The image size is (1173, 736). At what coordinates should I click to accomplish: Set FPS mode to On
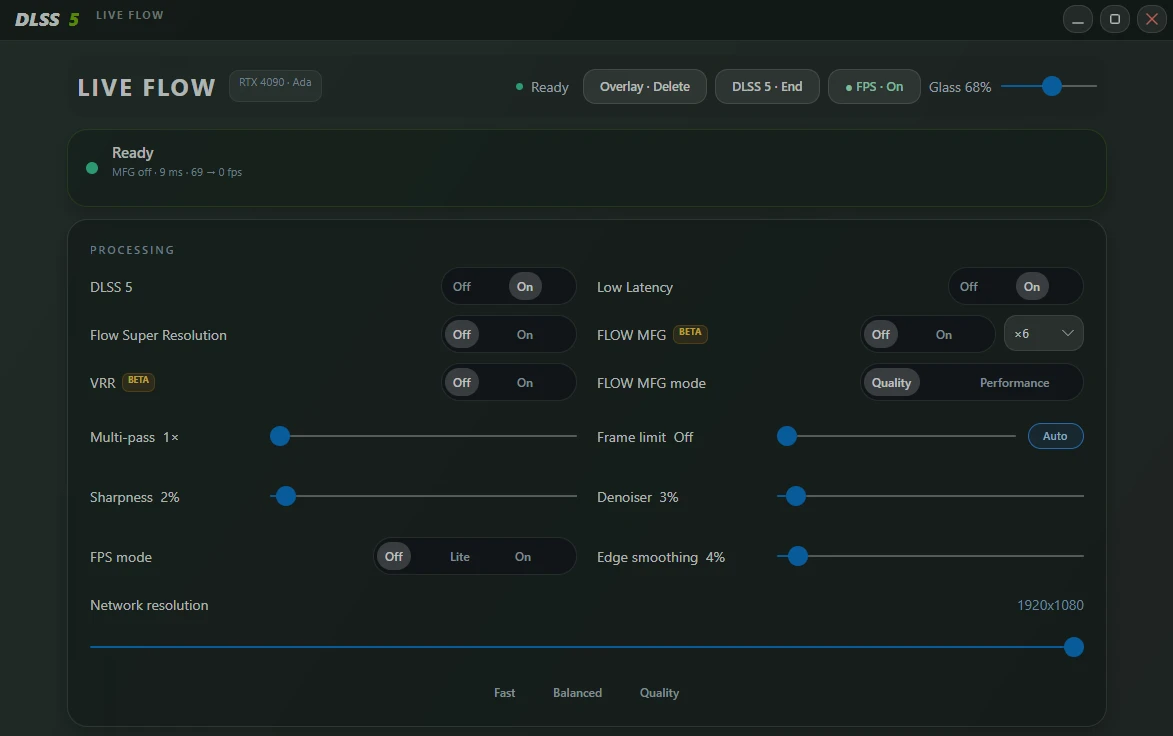523,556
